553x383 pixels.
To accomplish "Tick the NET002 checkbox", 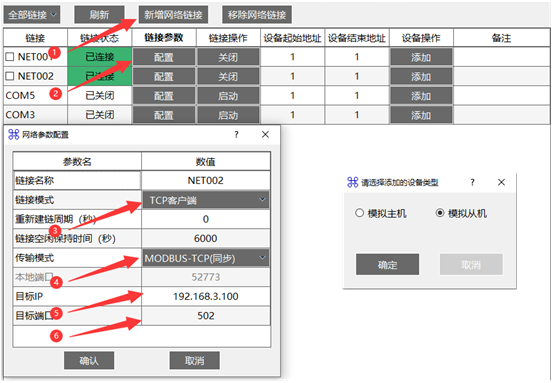I will click(10, 76).
